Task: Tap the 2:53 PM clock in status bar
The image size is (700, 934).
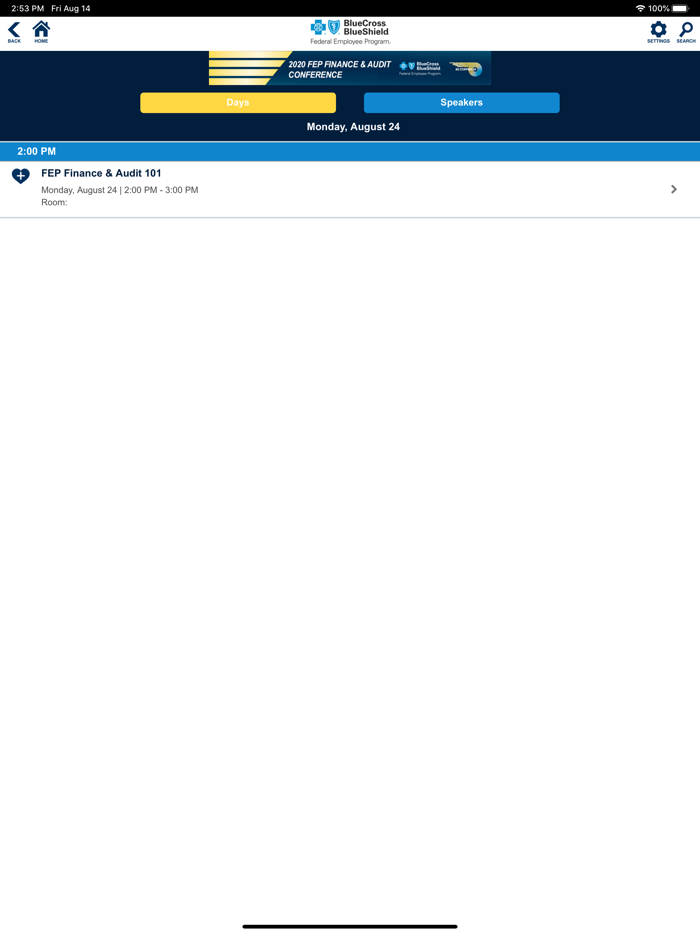Action: 27,8
